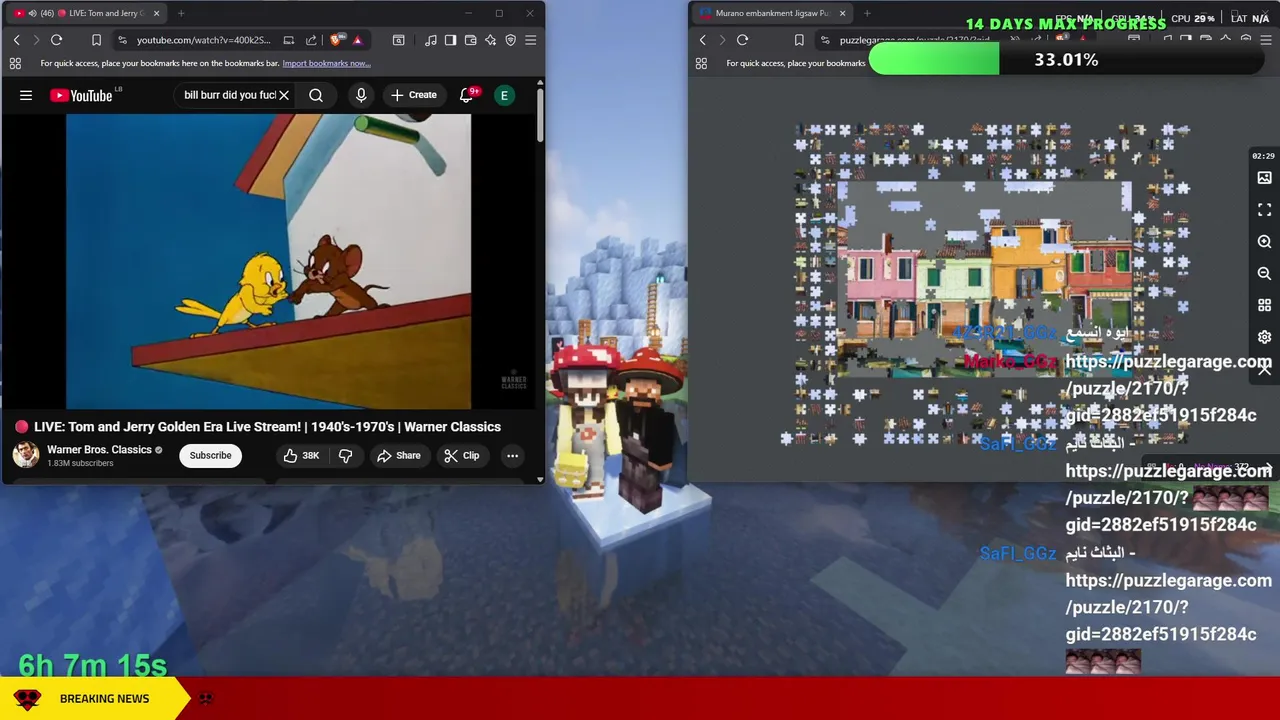
Task: Open the YouTube account avatar E
Action: [x=504, y=95]
